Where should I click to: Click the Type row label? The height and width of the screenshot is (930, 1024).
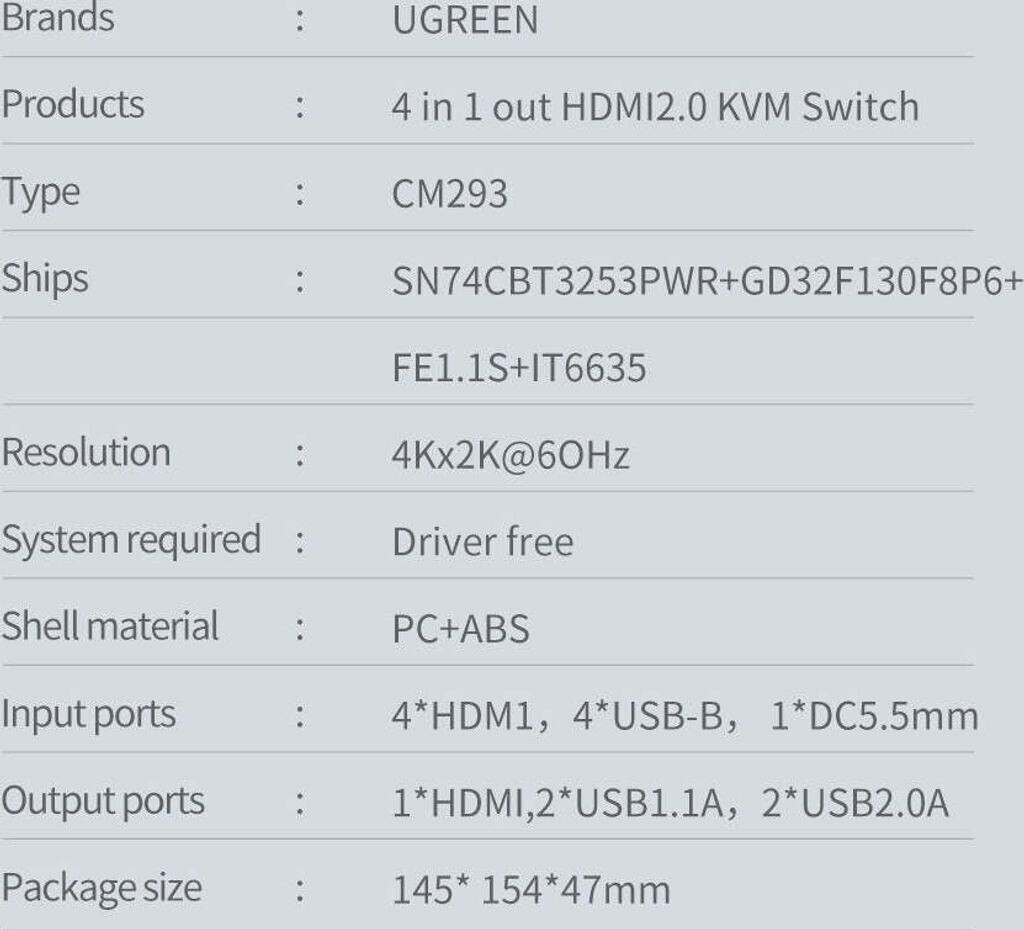[x=41, y=192]
